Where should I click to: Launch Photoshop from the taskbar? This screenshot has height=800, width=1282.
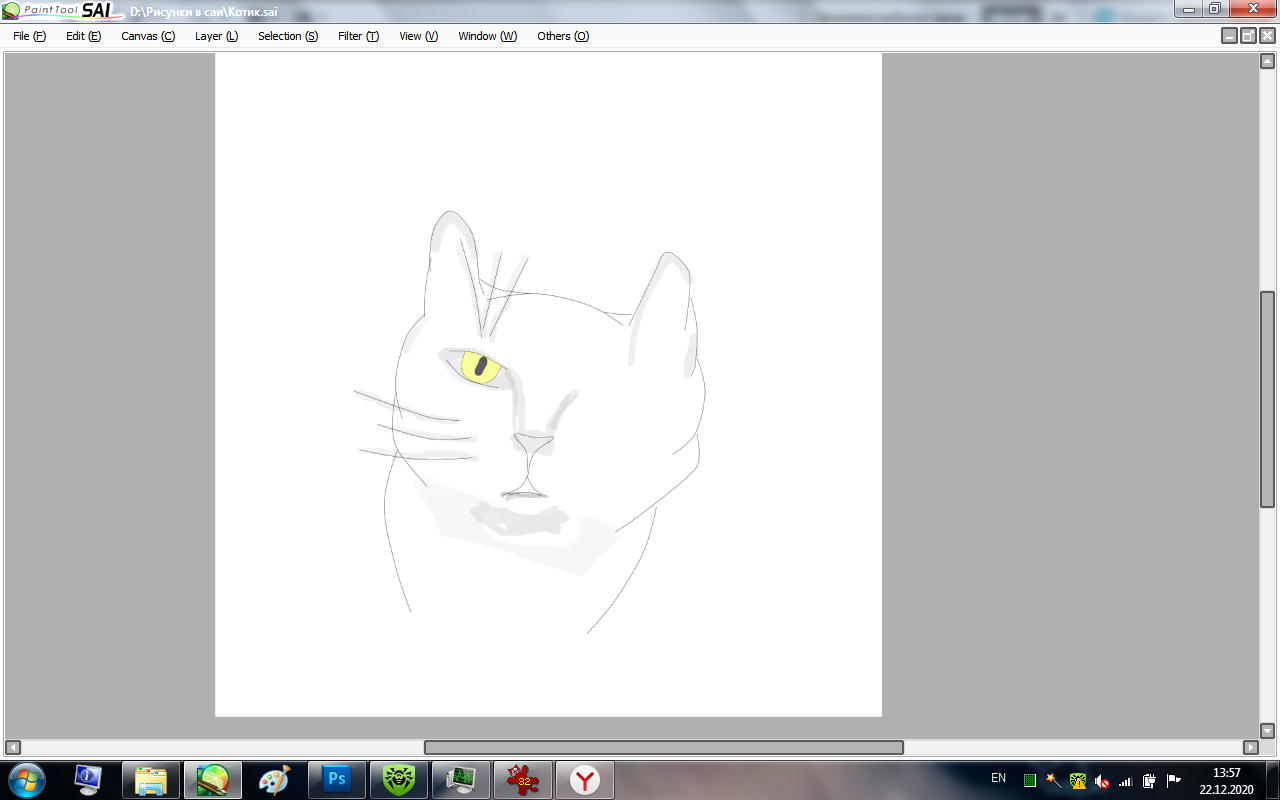[x=337, y=780]
